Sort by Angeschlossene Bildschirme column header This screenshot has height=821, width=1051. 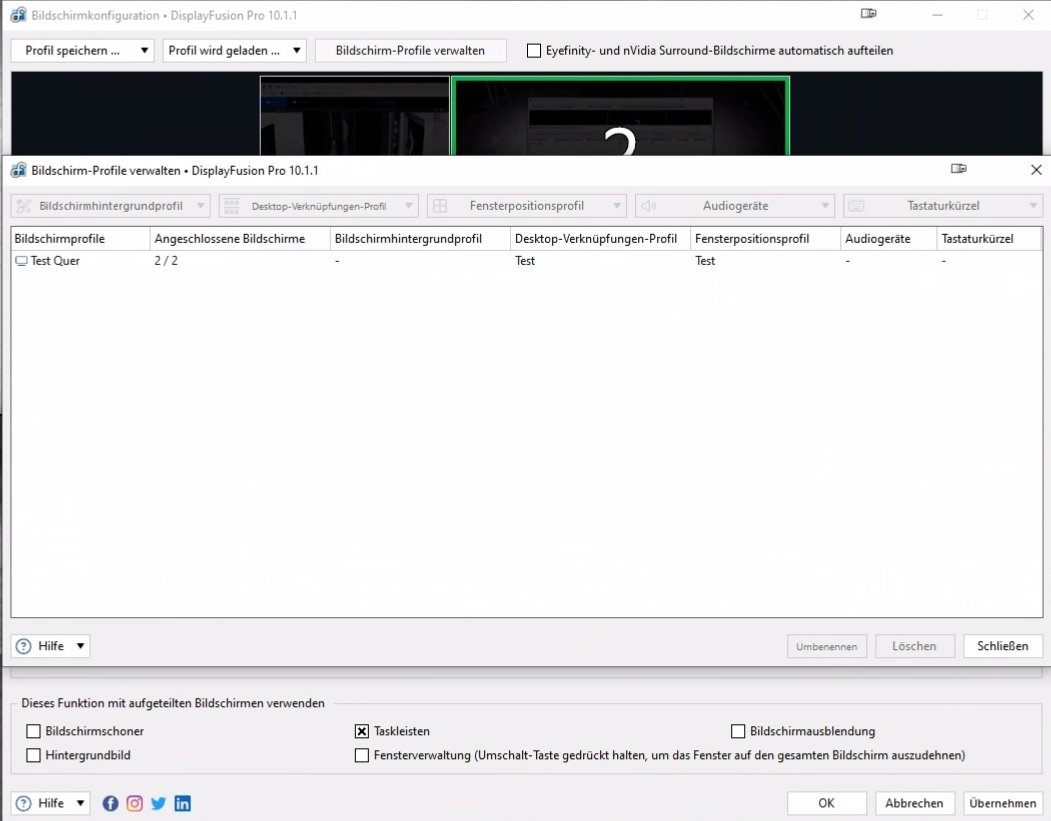pos(240,239)
